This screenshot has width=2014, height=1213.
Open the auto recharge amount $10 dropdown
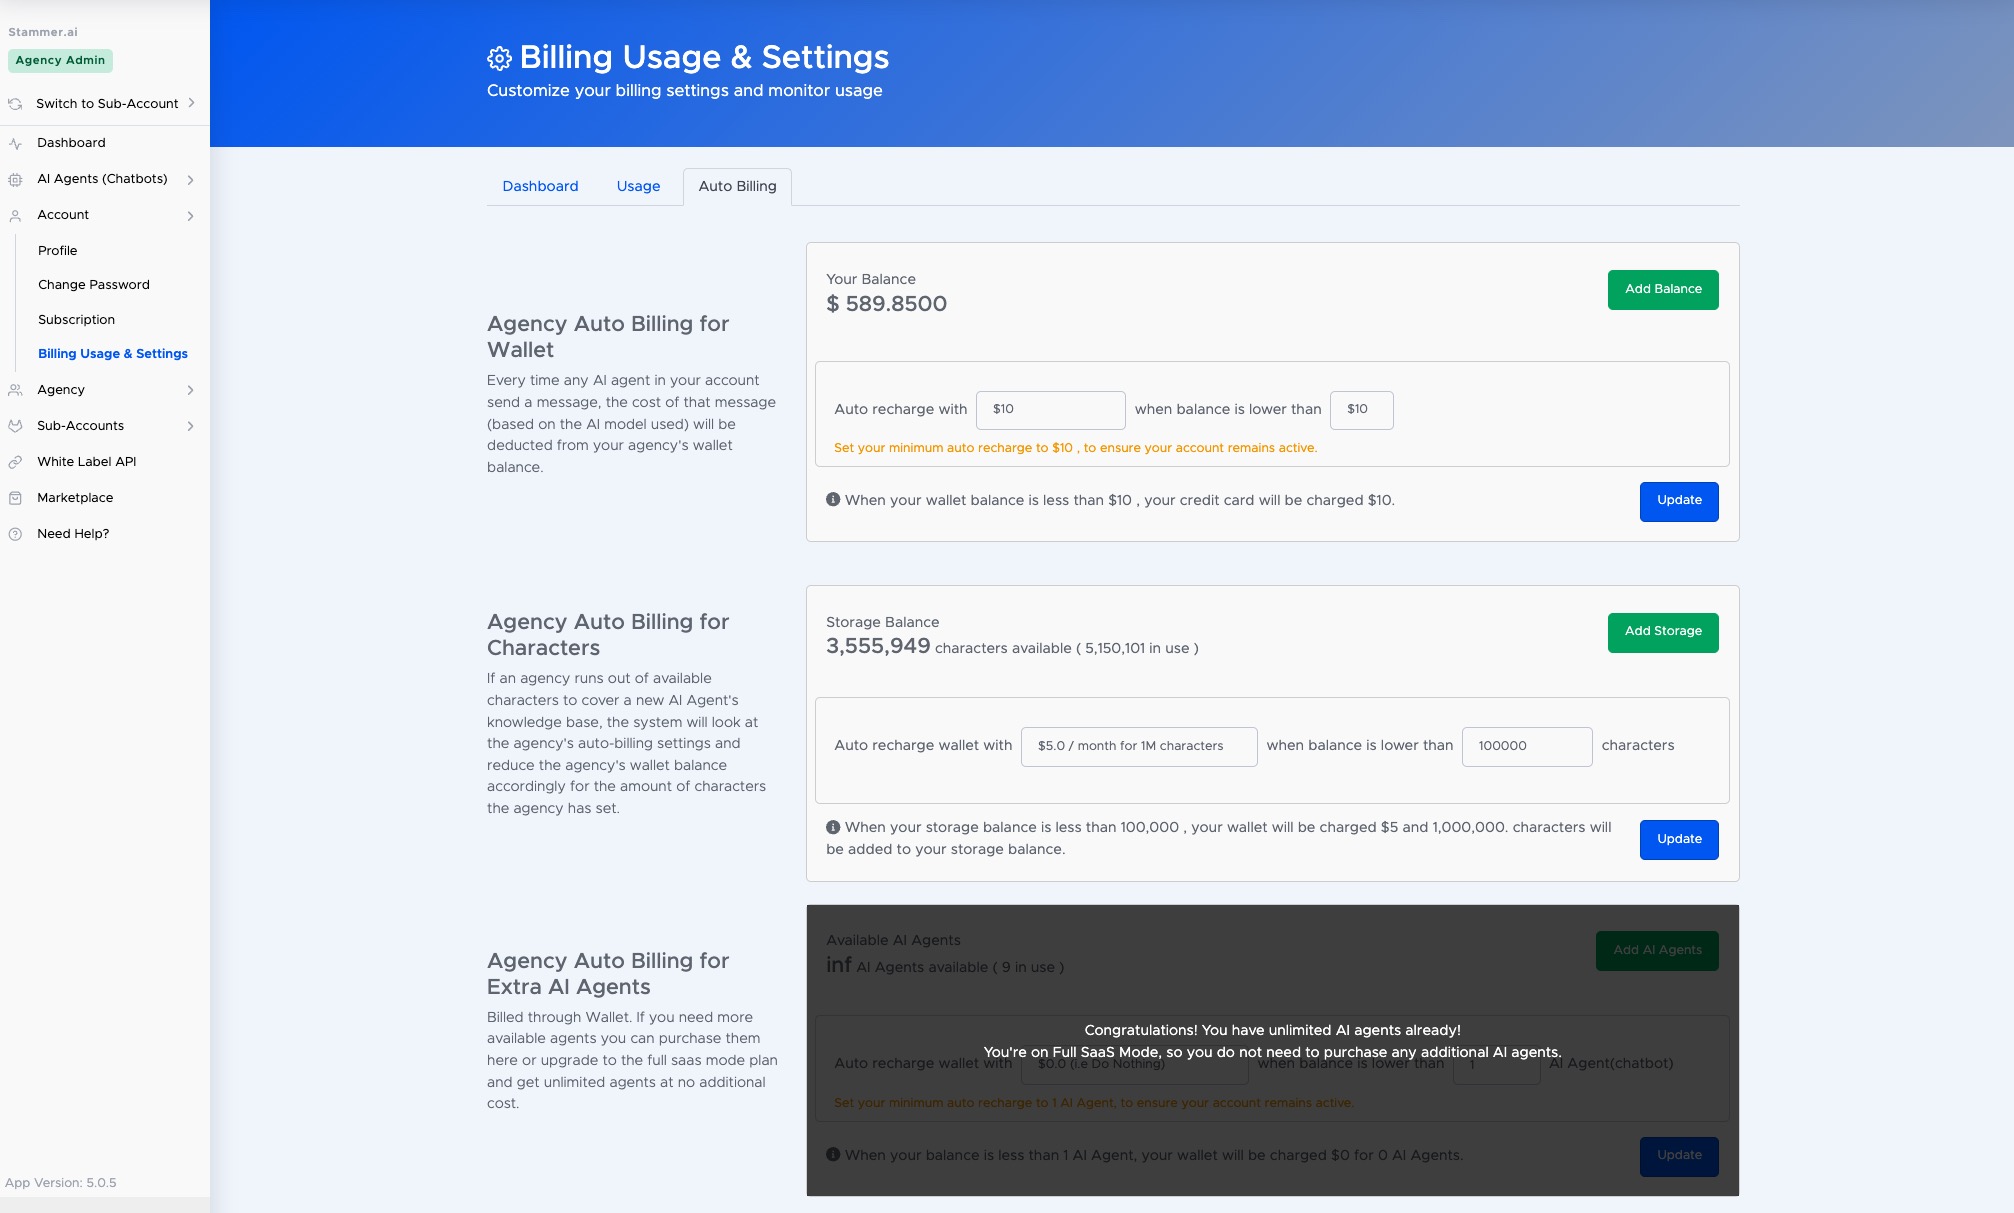(x=1050, y=410)
